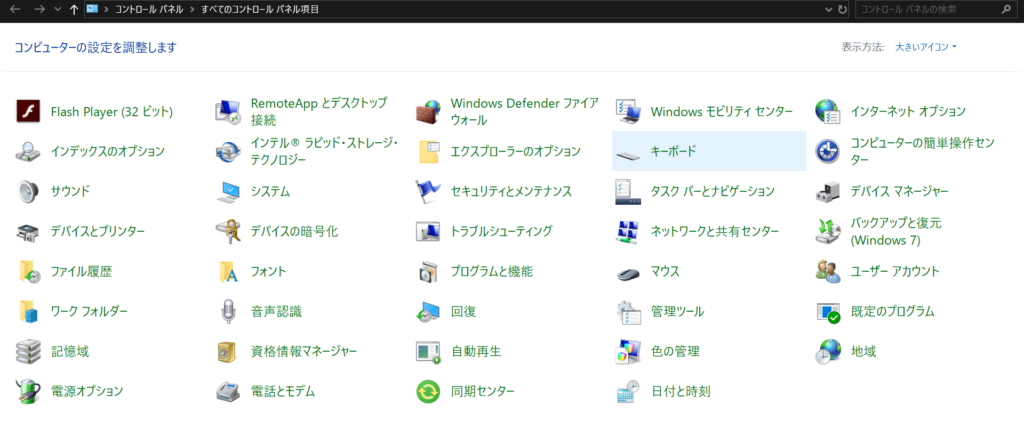The image size is (1024, 421).
Task: Open the 自動再生 link
Action: (x=476, y=352)
